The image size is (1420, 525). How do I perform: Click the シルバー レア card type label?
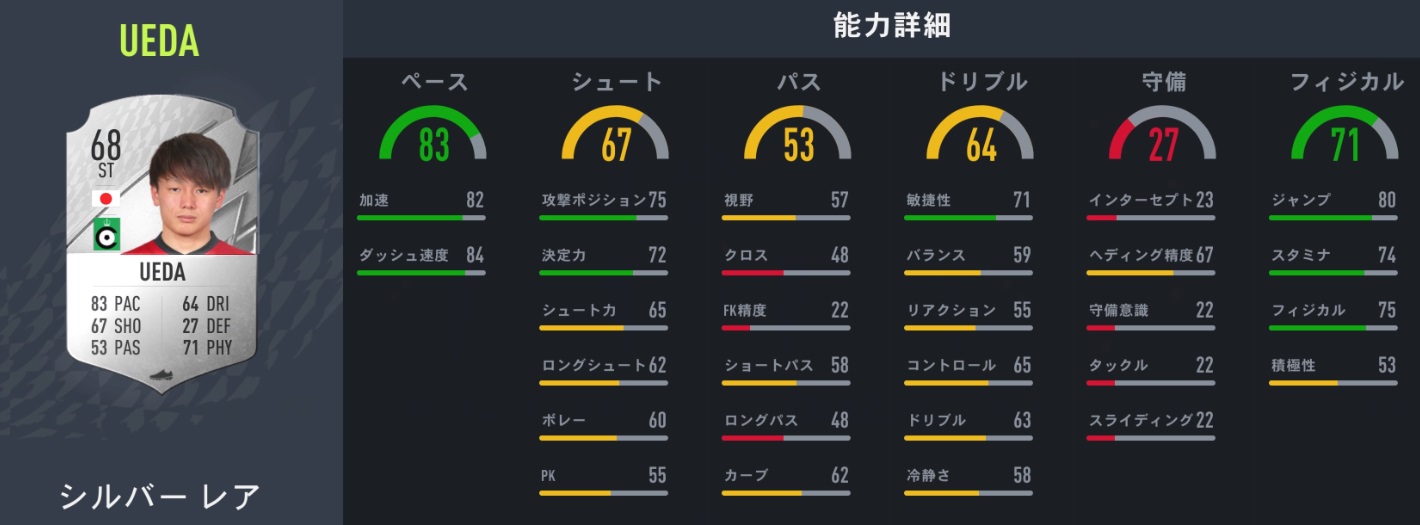coord(160,496)
